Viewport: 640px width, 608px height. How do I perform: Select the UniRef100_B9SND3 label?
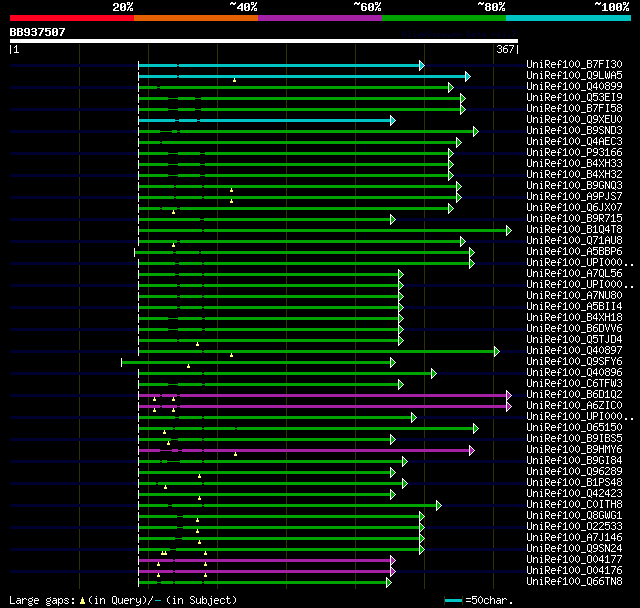pos(574,131)
